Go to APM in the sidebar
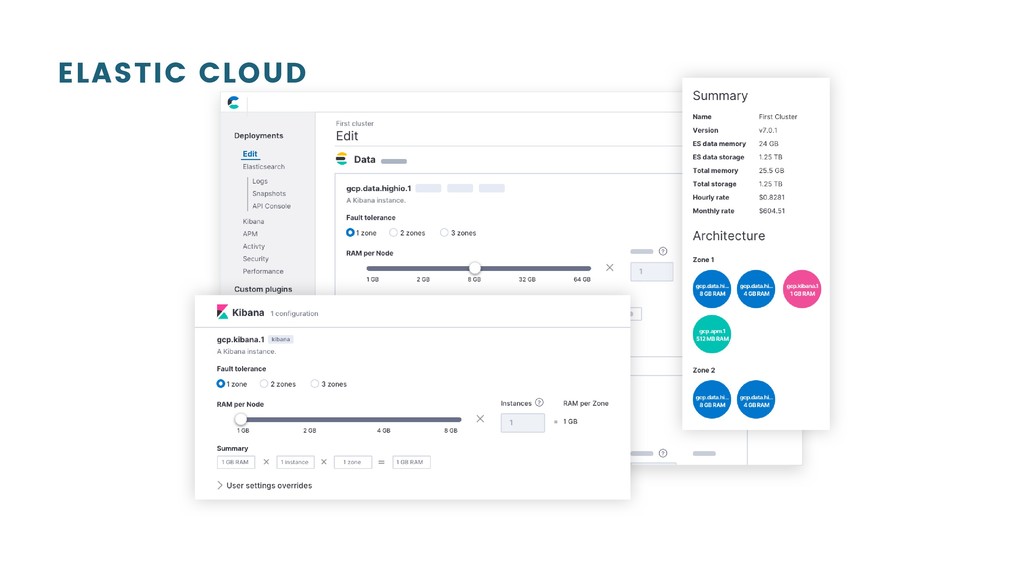The width and height of the screenshot is (1024, 576). pyautogui.click(x=250, y=233)
